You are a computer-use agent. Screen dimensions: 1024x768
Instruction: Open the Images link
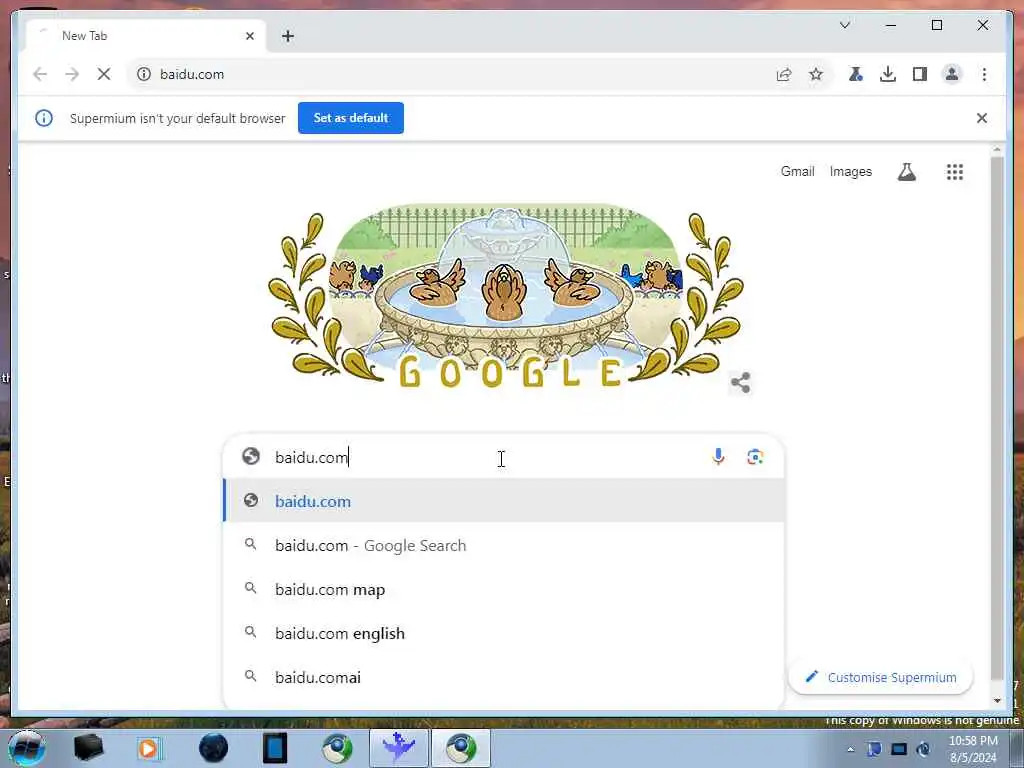tap(850, 172)
